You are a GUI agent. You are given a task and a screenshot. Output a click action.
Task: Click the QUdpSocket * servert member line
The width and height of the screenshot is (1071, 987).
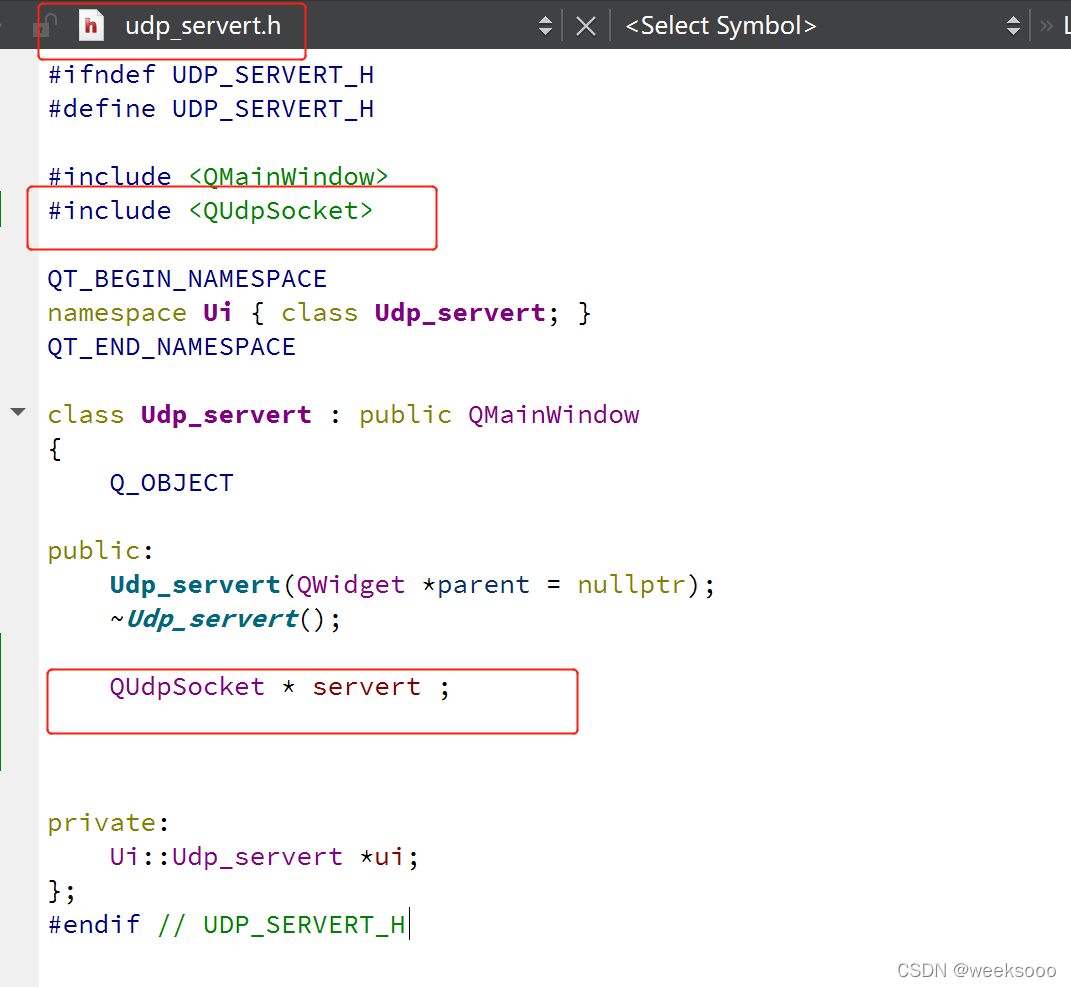click(279, 686)
